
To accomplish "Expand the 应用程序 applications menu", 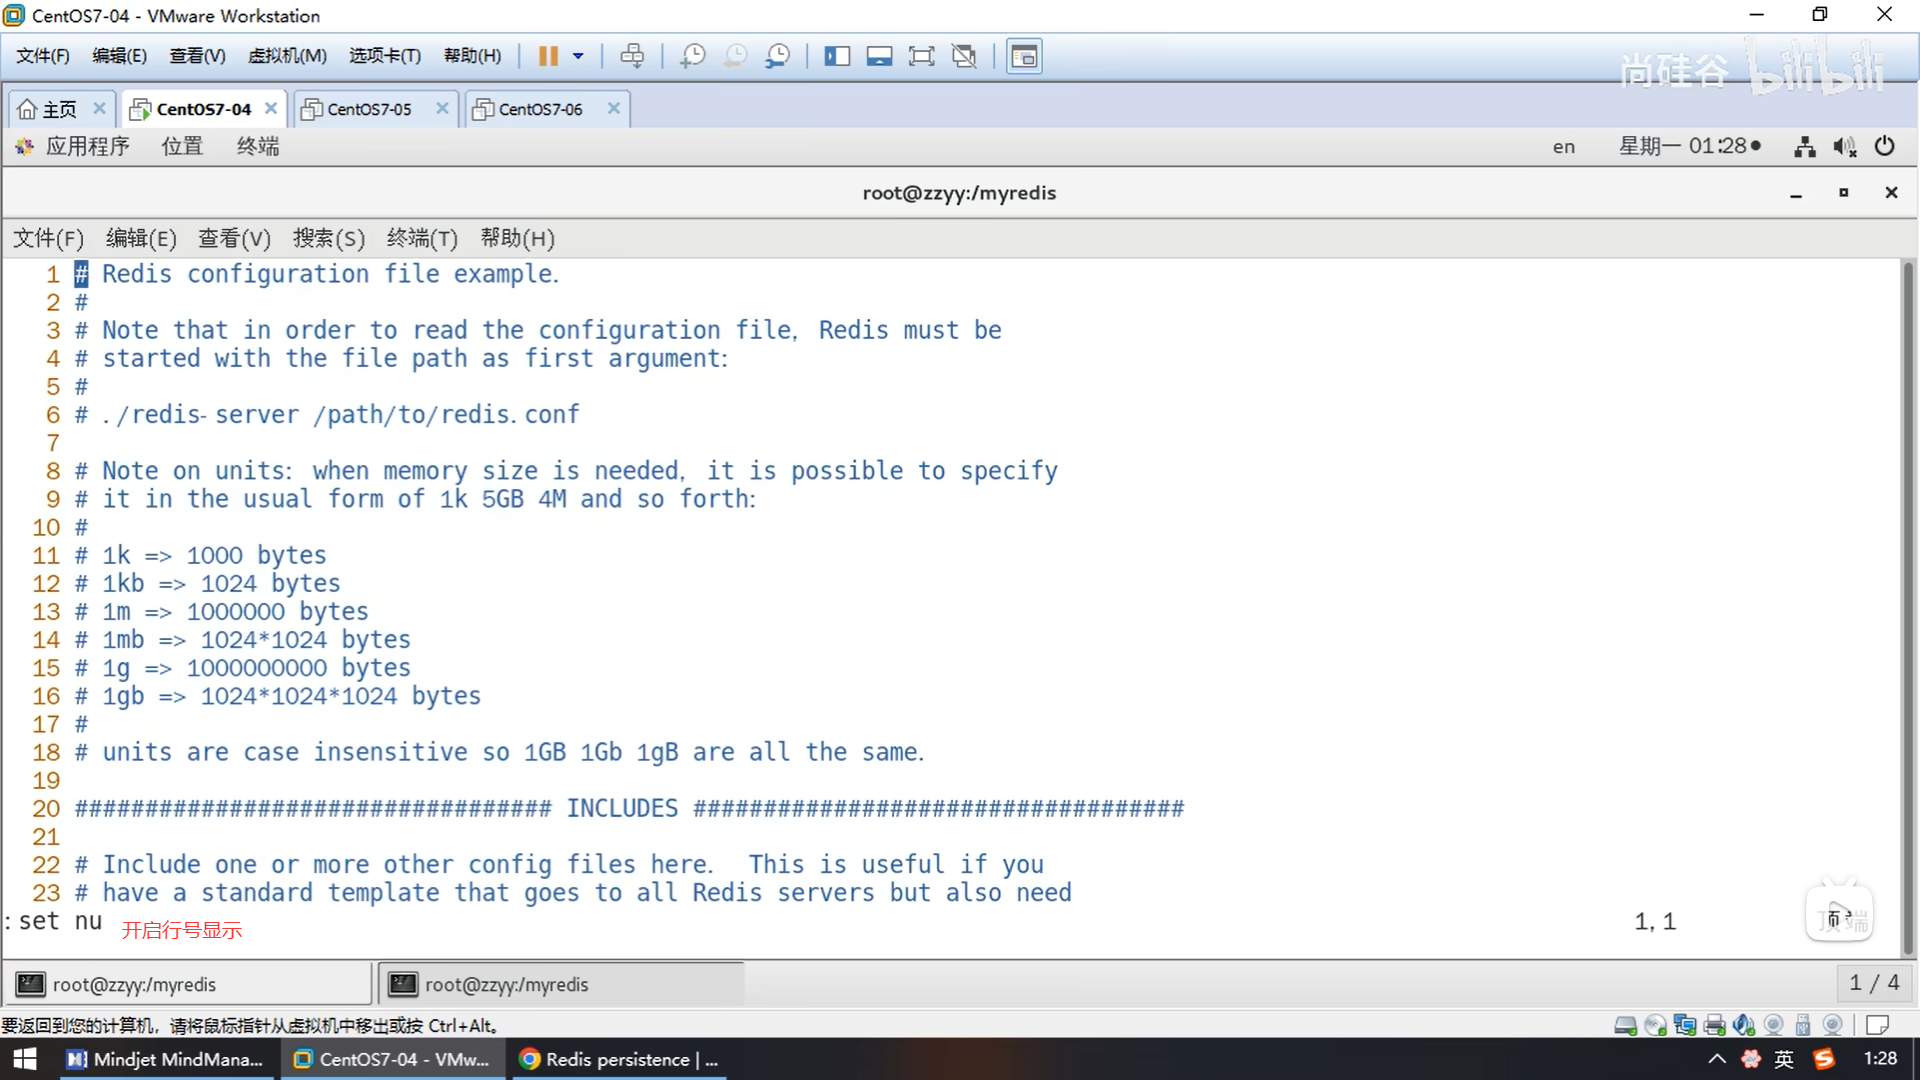I will (x=87, y=147).
